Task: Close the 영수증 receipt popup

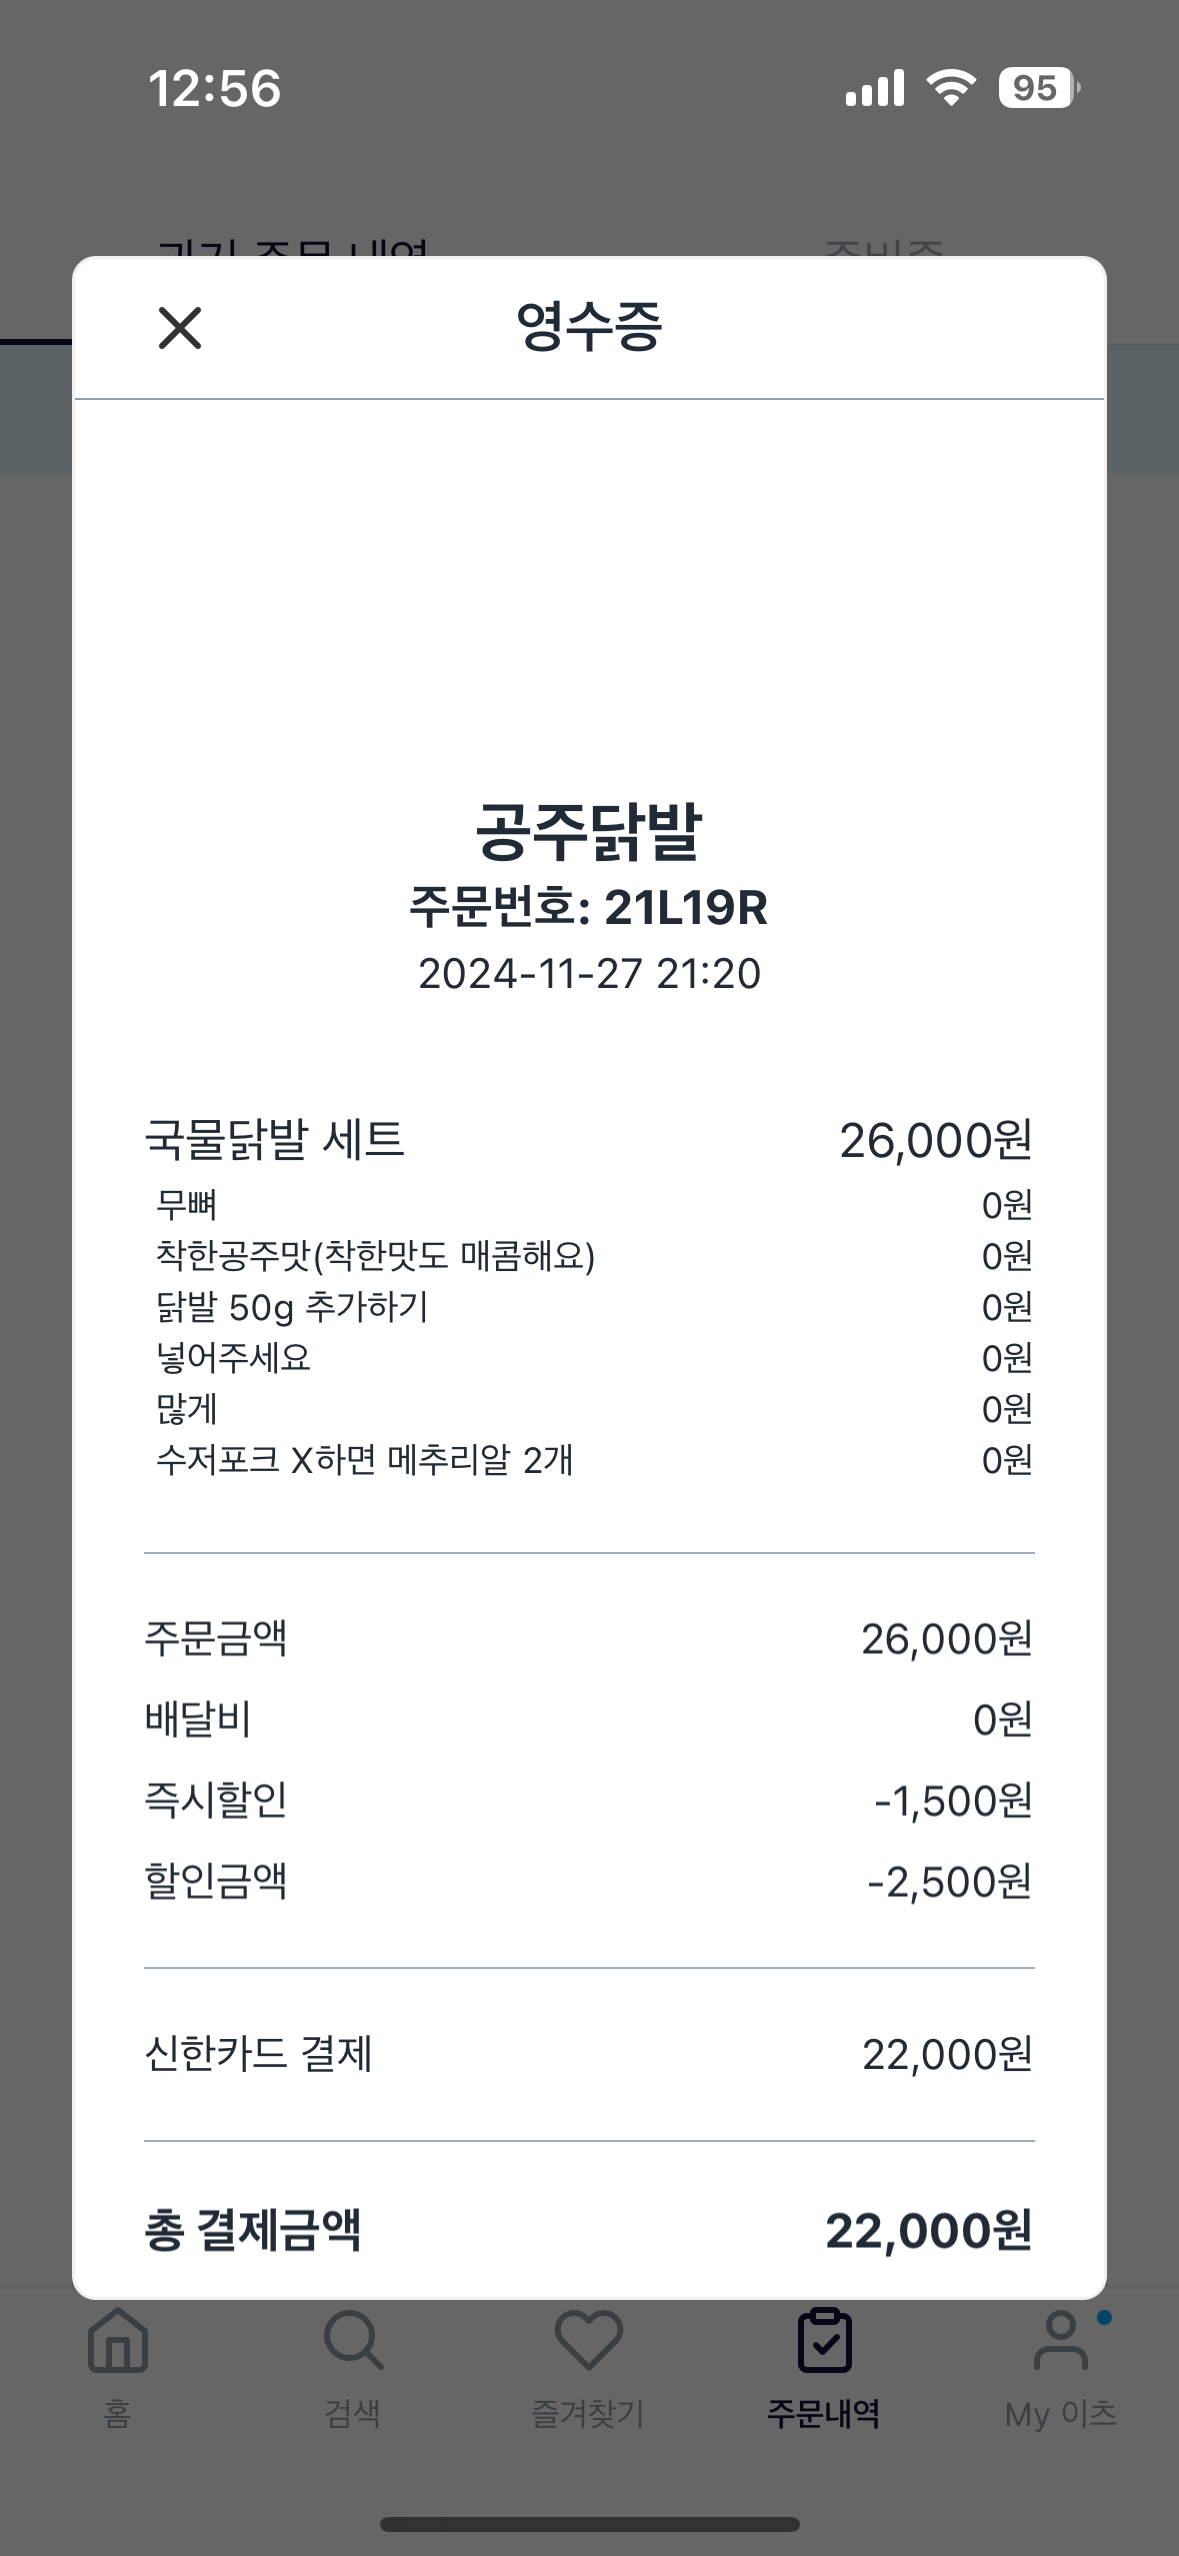Action: click(x=180, y=328)
